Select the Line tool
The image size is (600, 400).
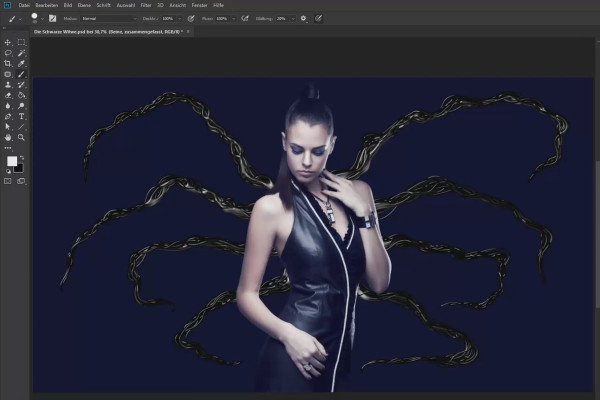pos(21,127)
